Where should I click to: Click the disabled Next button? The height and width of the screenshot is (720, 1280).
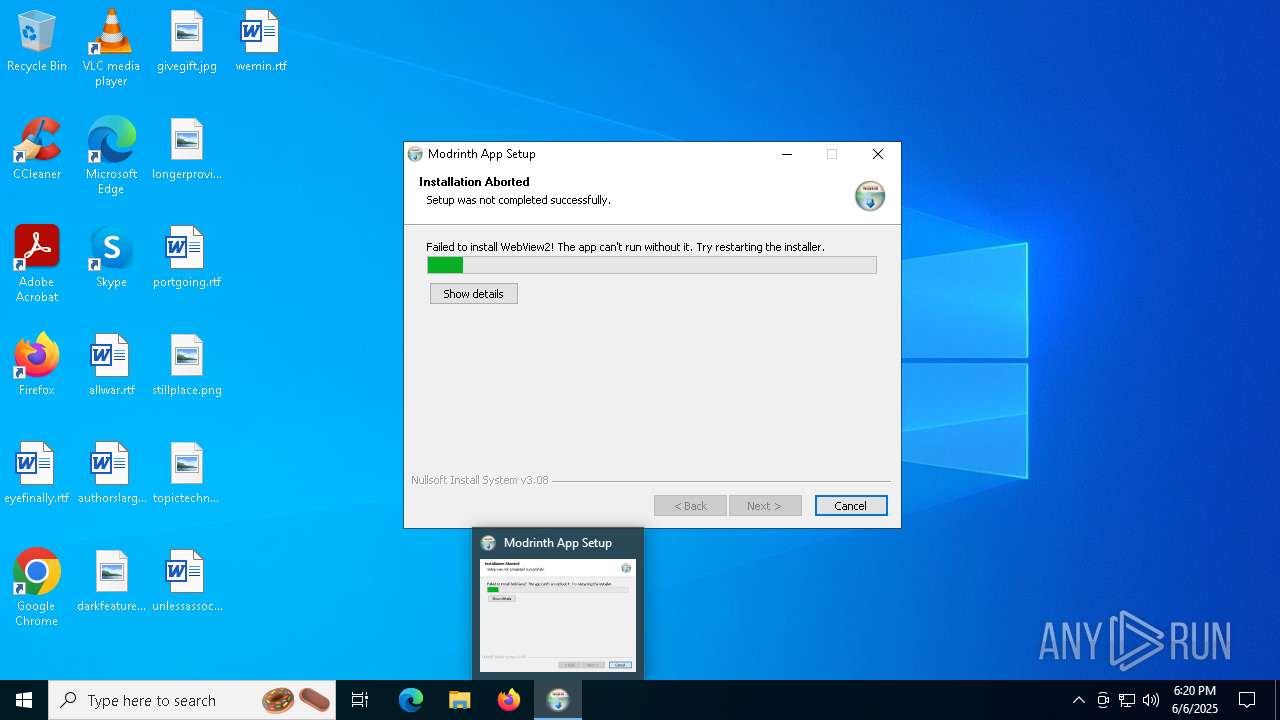pyautogui.click(x=765, y=506)
